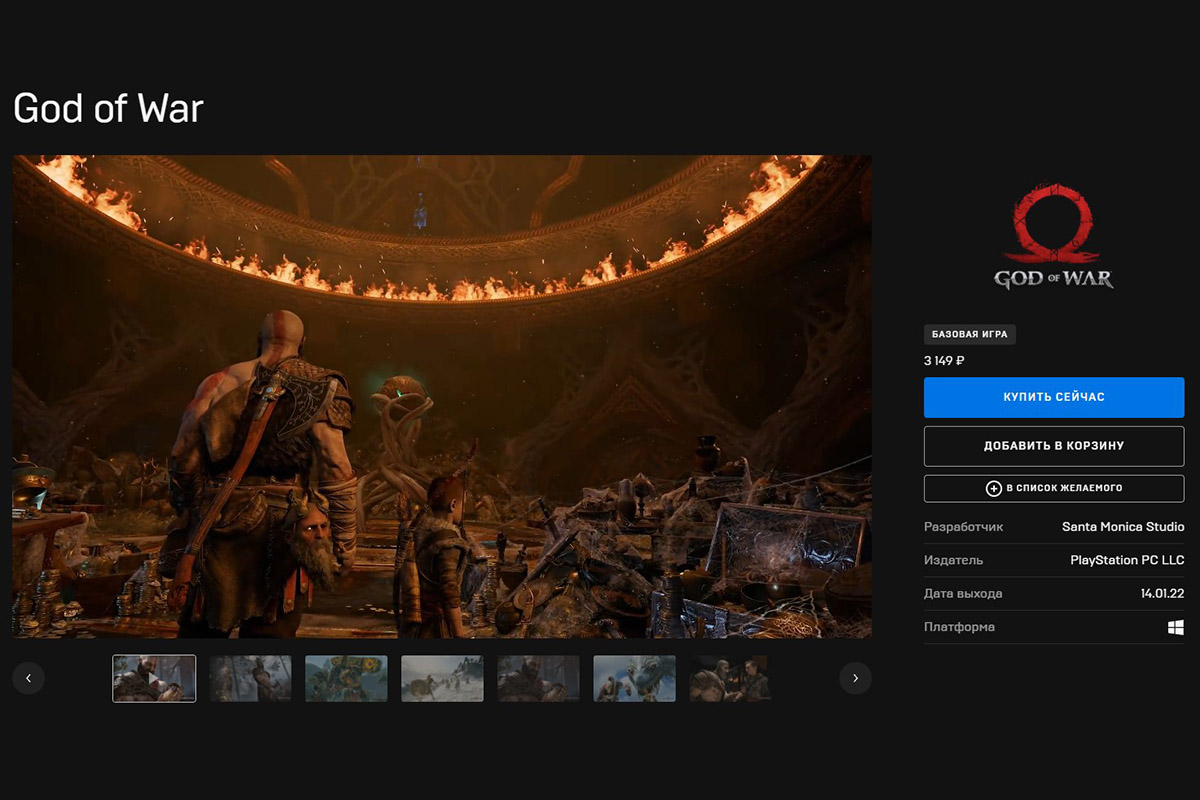This screenshot has height=800, width=1200.
Task: Add game via В список желаемого
Action: (x=1054, y=488)
